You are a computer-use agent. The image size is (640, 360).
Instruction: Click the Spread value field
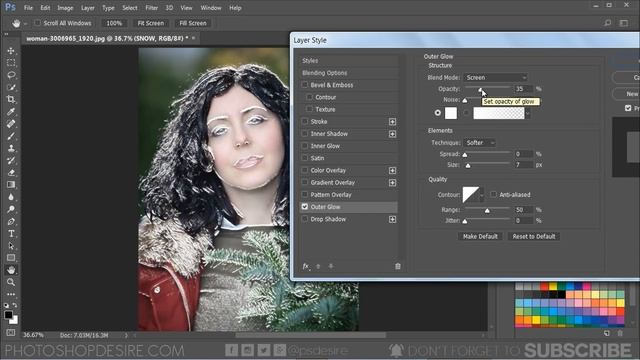click(524, 154)
